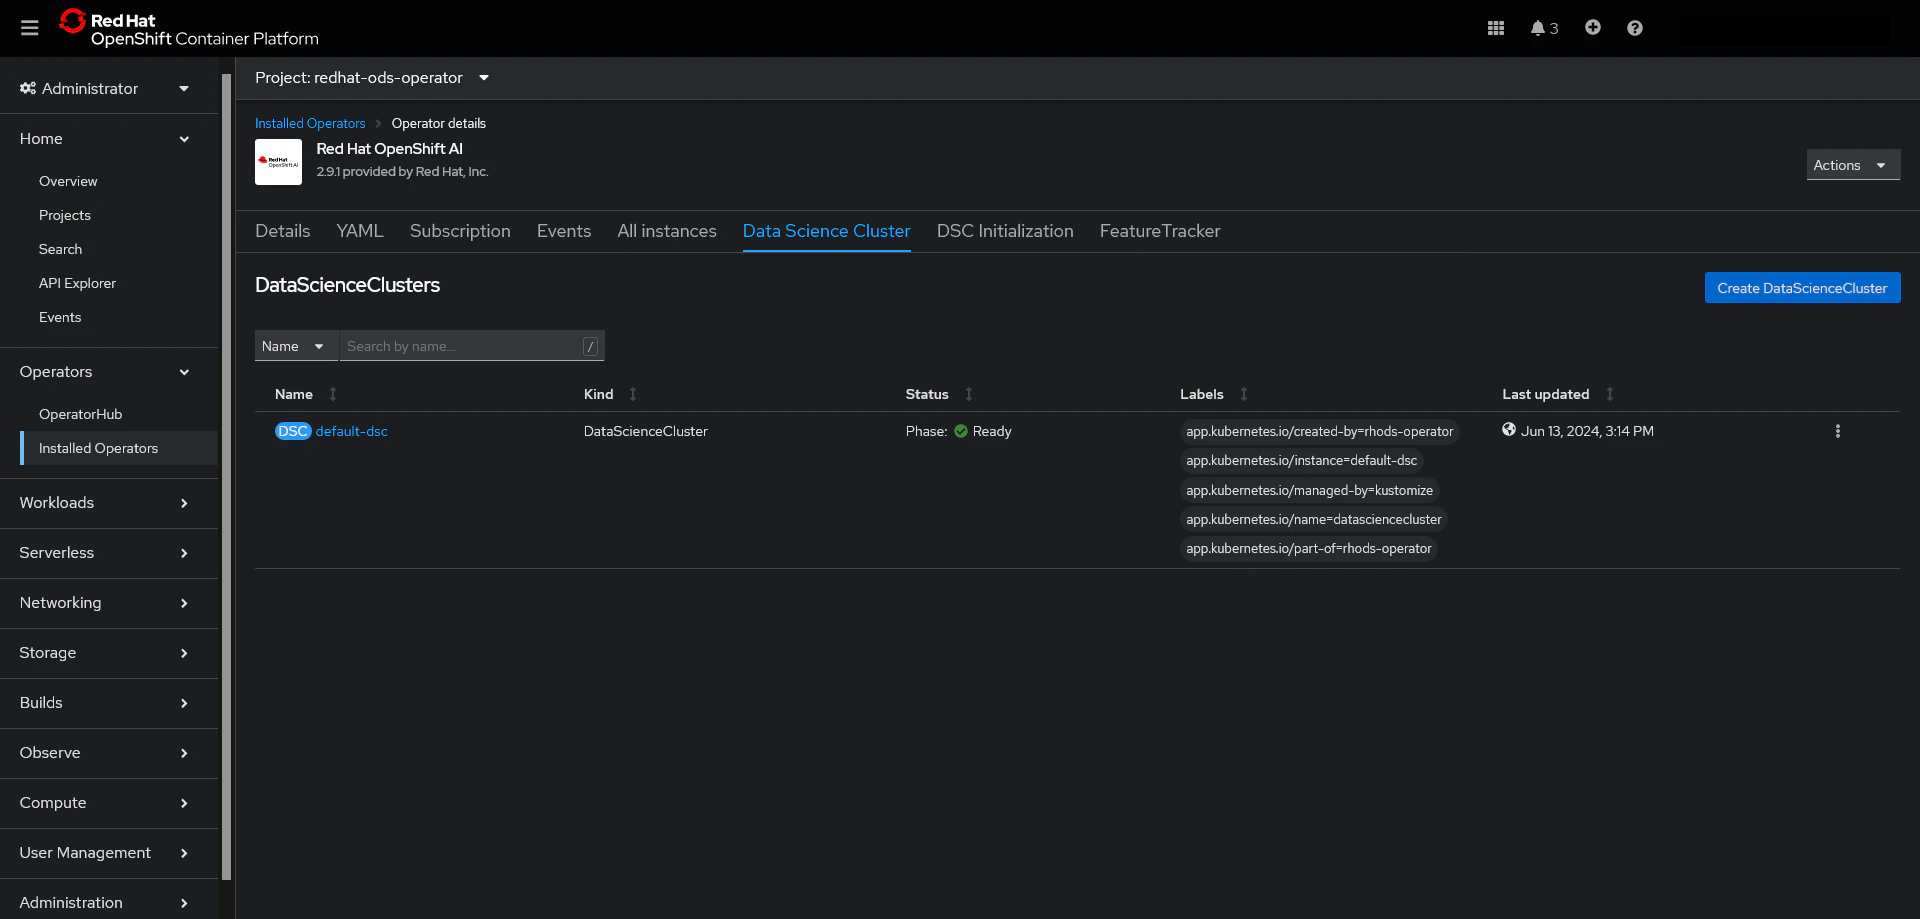Sort table by Name column
Image resolution: width=1920 pixels, height=919 pixels.
coord(305,394)
